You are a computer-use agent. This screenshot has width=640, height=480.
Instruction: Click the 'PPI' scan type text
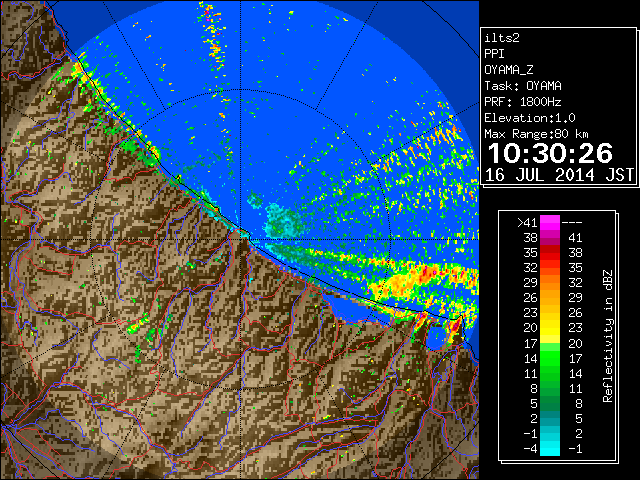[494, 54]
